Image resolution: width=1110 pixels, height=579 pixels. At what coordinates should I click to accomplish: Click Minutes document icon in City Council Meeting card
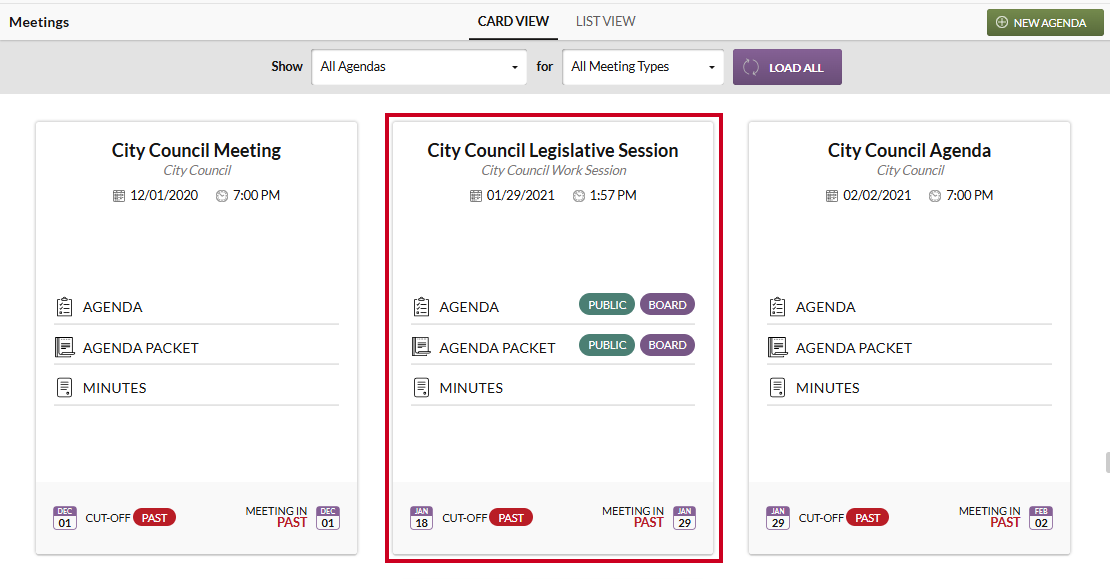coord(64,387)
